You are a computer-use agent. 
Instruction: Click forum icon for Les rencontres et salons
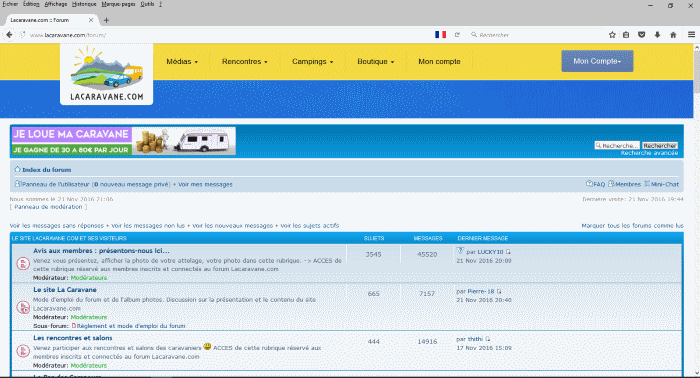(23, 351)
